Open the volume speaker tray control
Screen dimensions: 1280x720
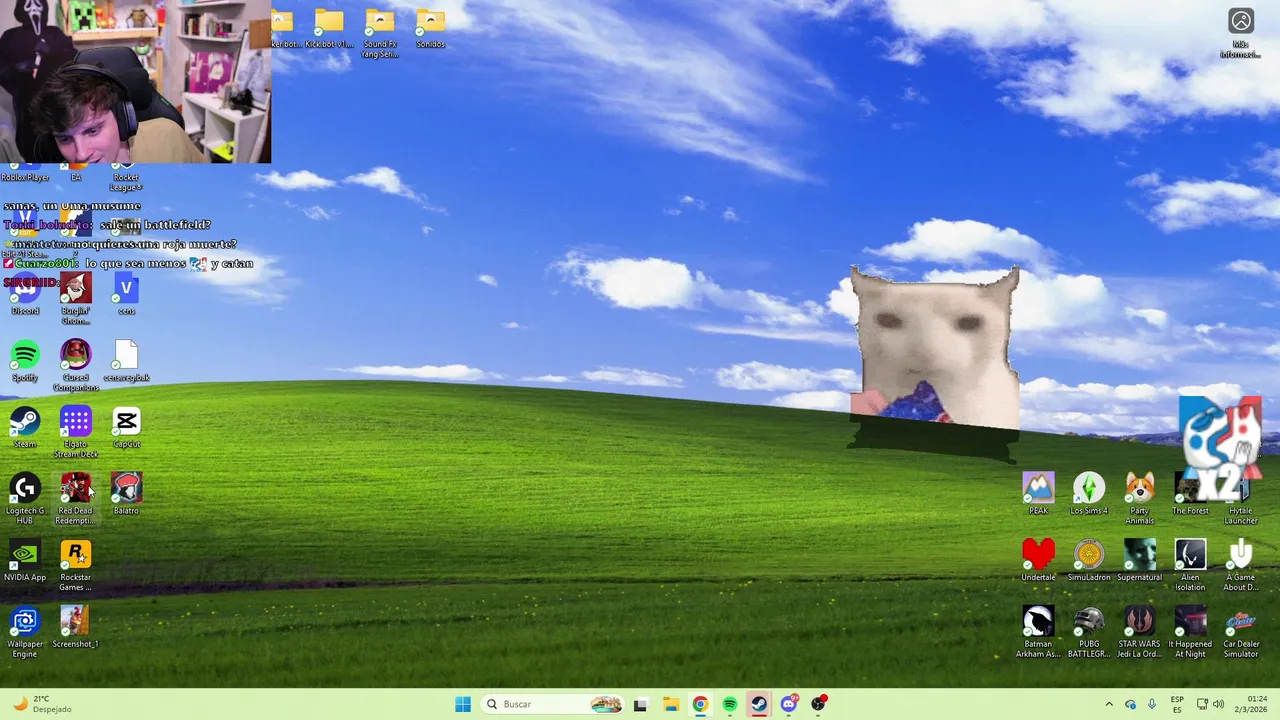[x=1218, y=704]
